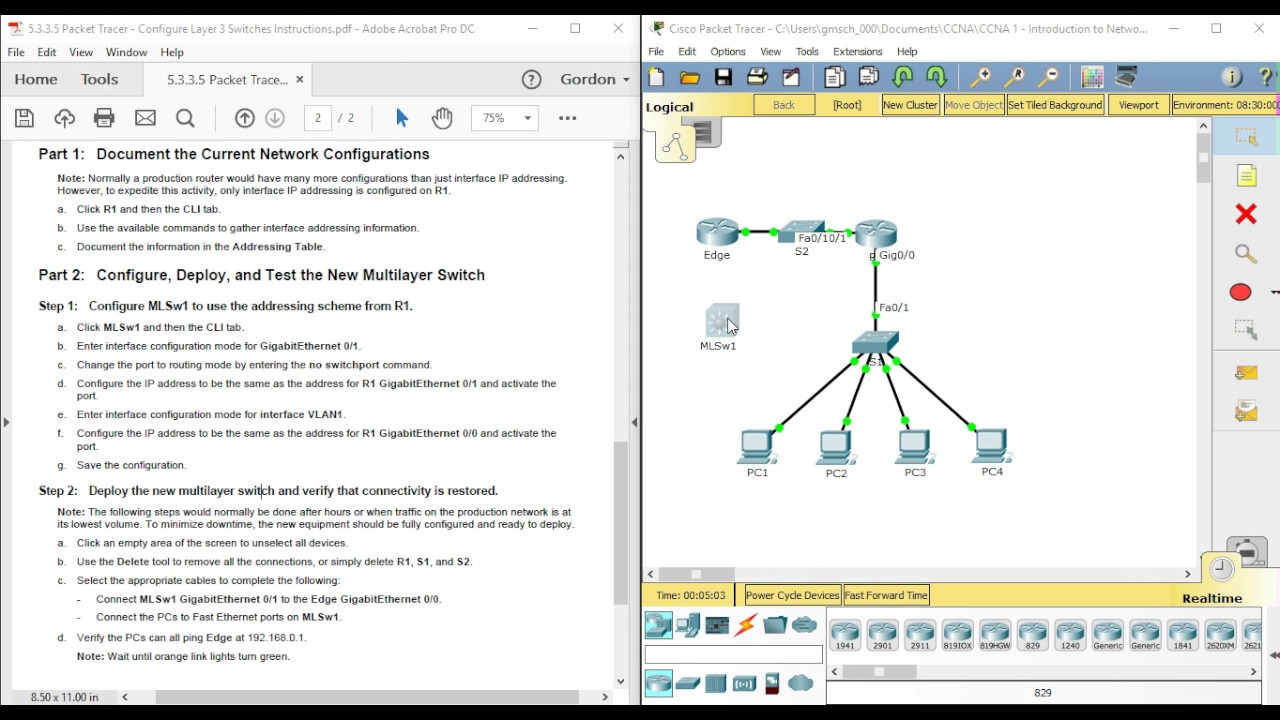Viewport: 1280px width, 720px height.
Task: Open Packet Tracer Options menu
Action: point(728,51)
